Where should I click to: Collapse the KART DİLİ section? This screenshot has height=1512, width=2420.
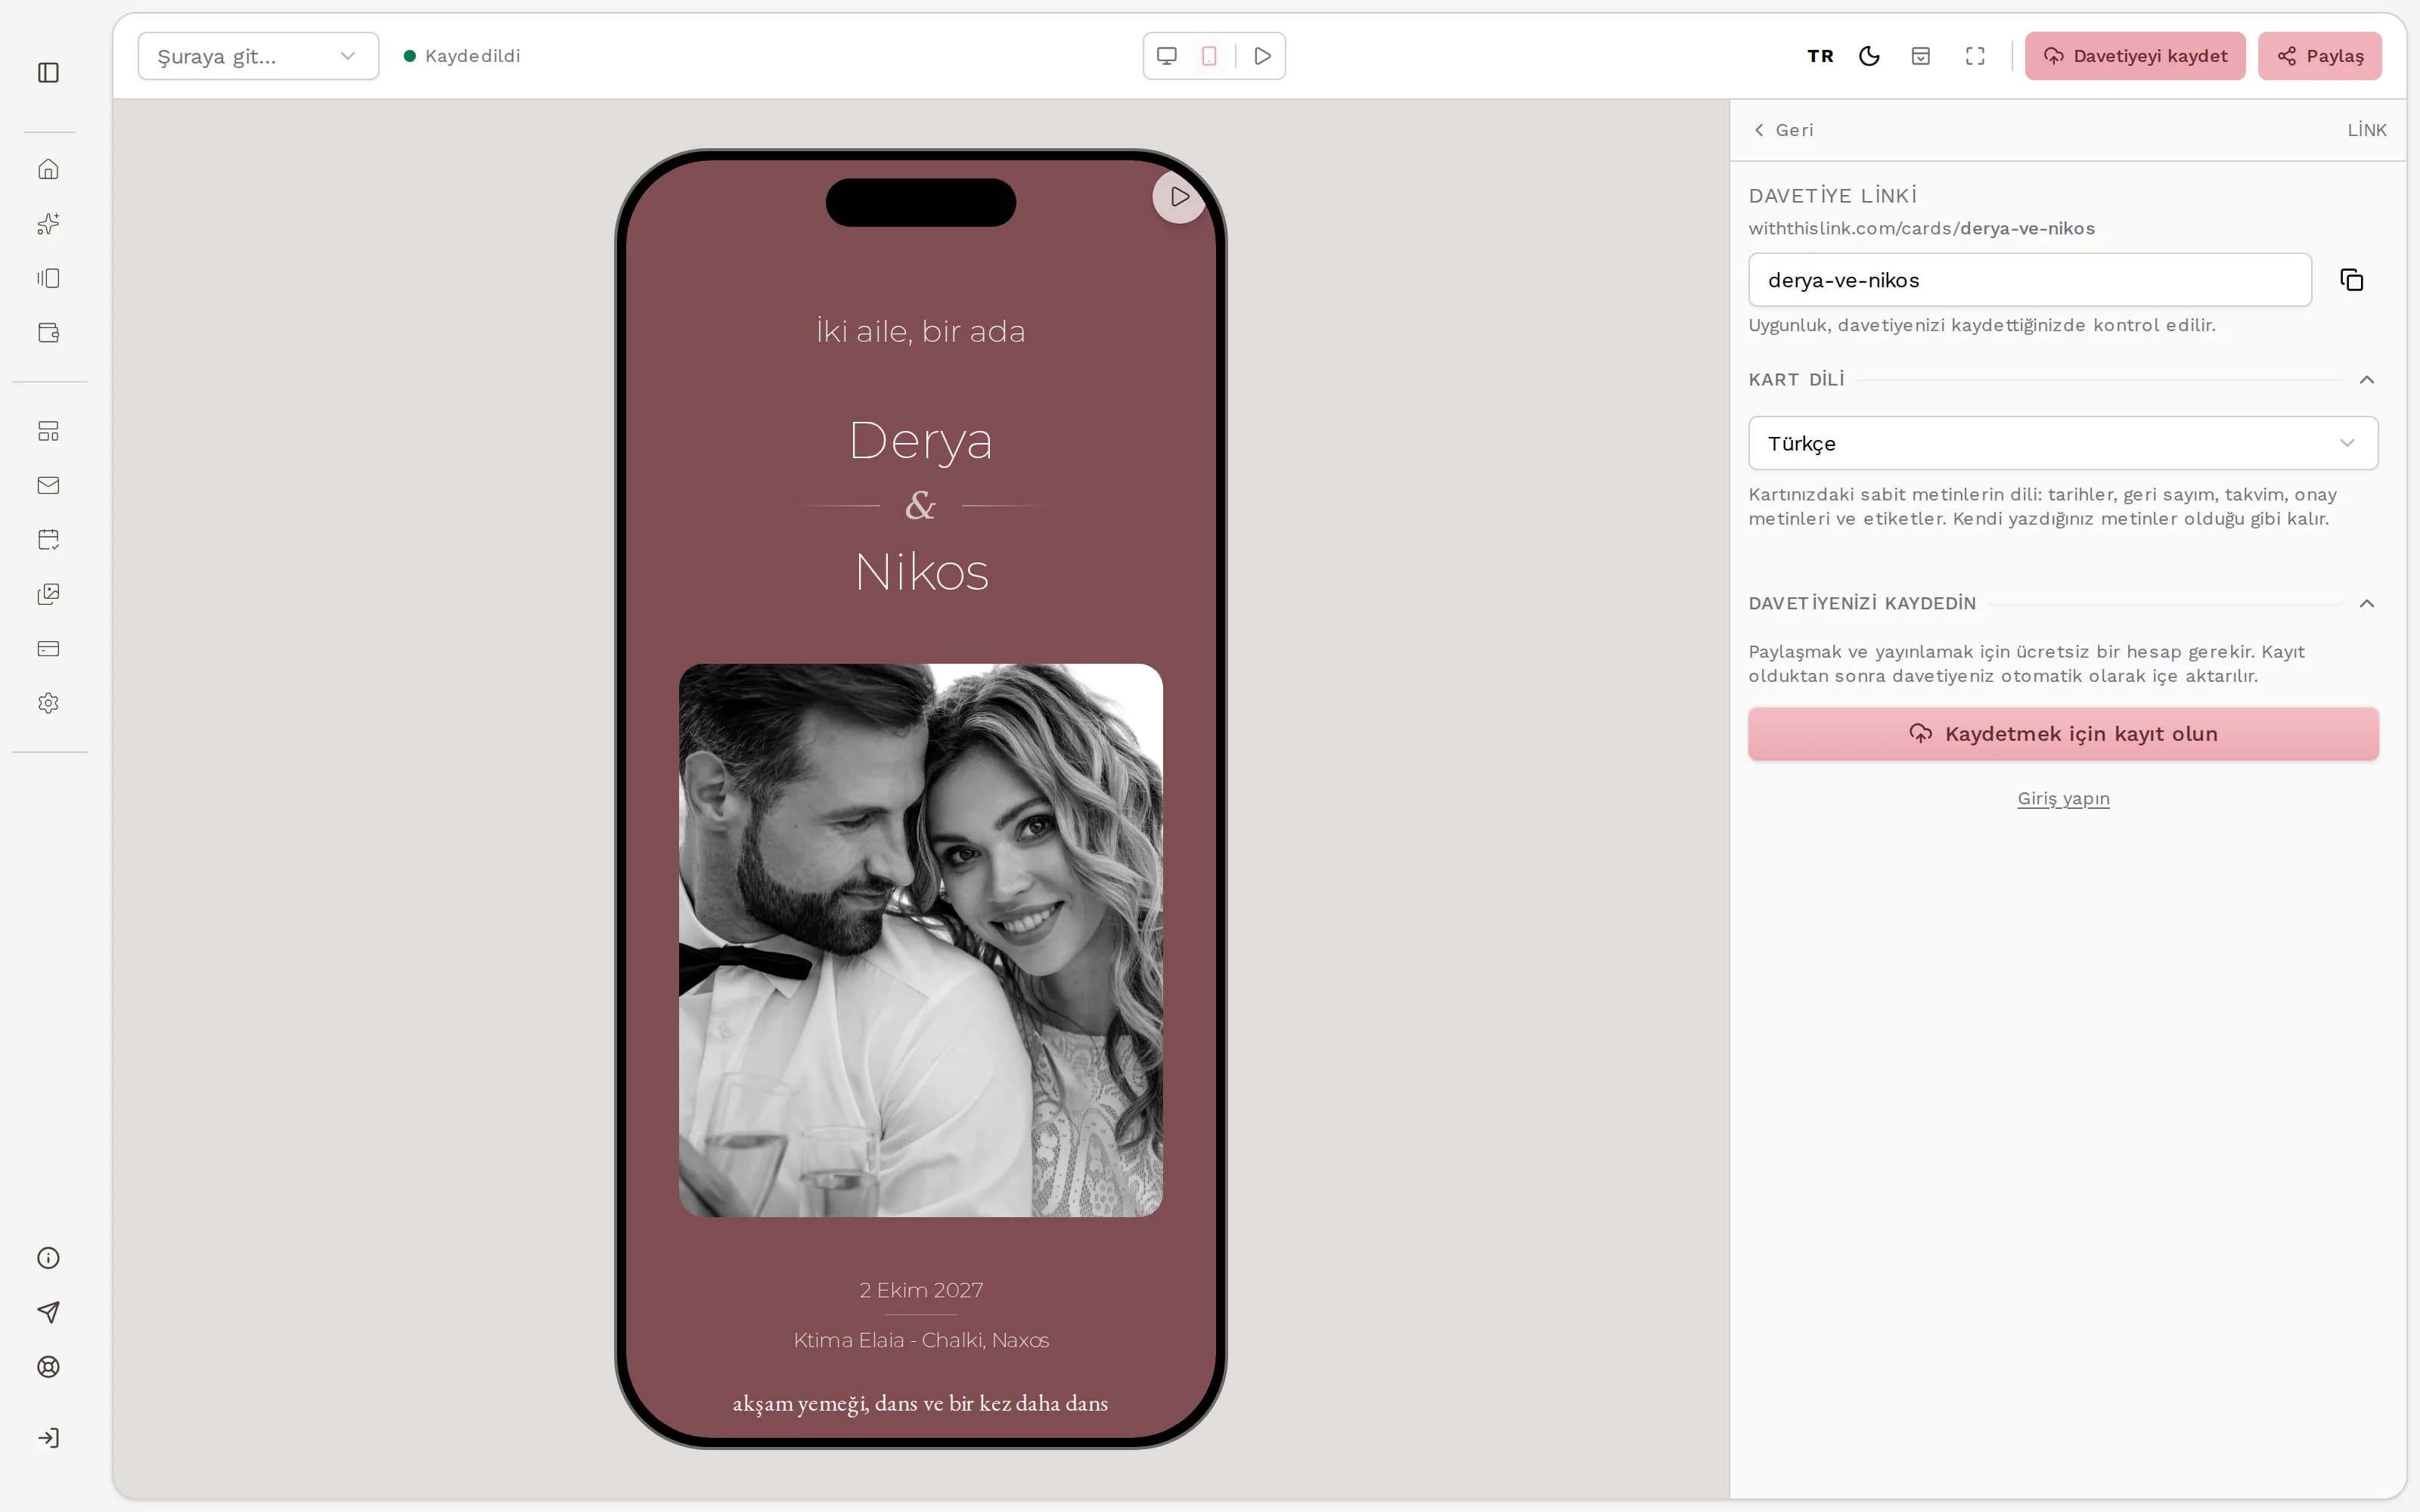coord(2367,380)
